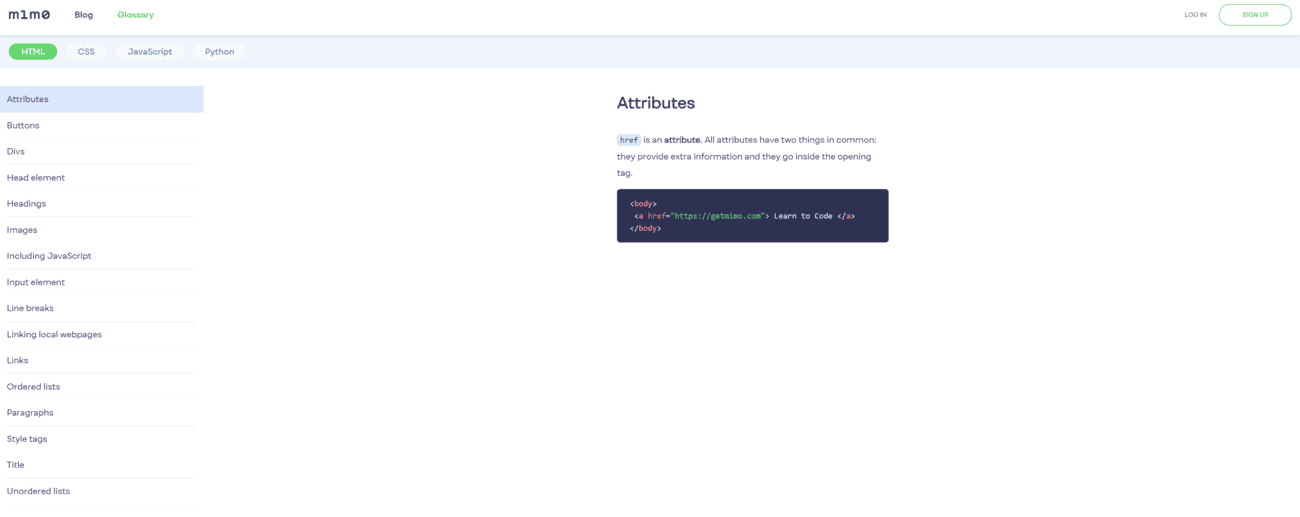This screenshot has width=1300, height=517.
Task: Open the Line breaks entry
Action: (101, 308)
